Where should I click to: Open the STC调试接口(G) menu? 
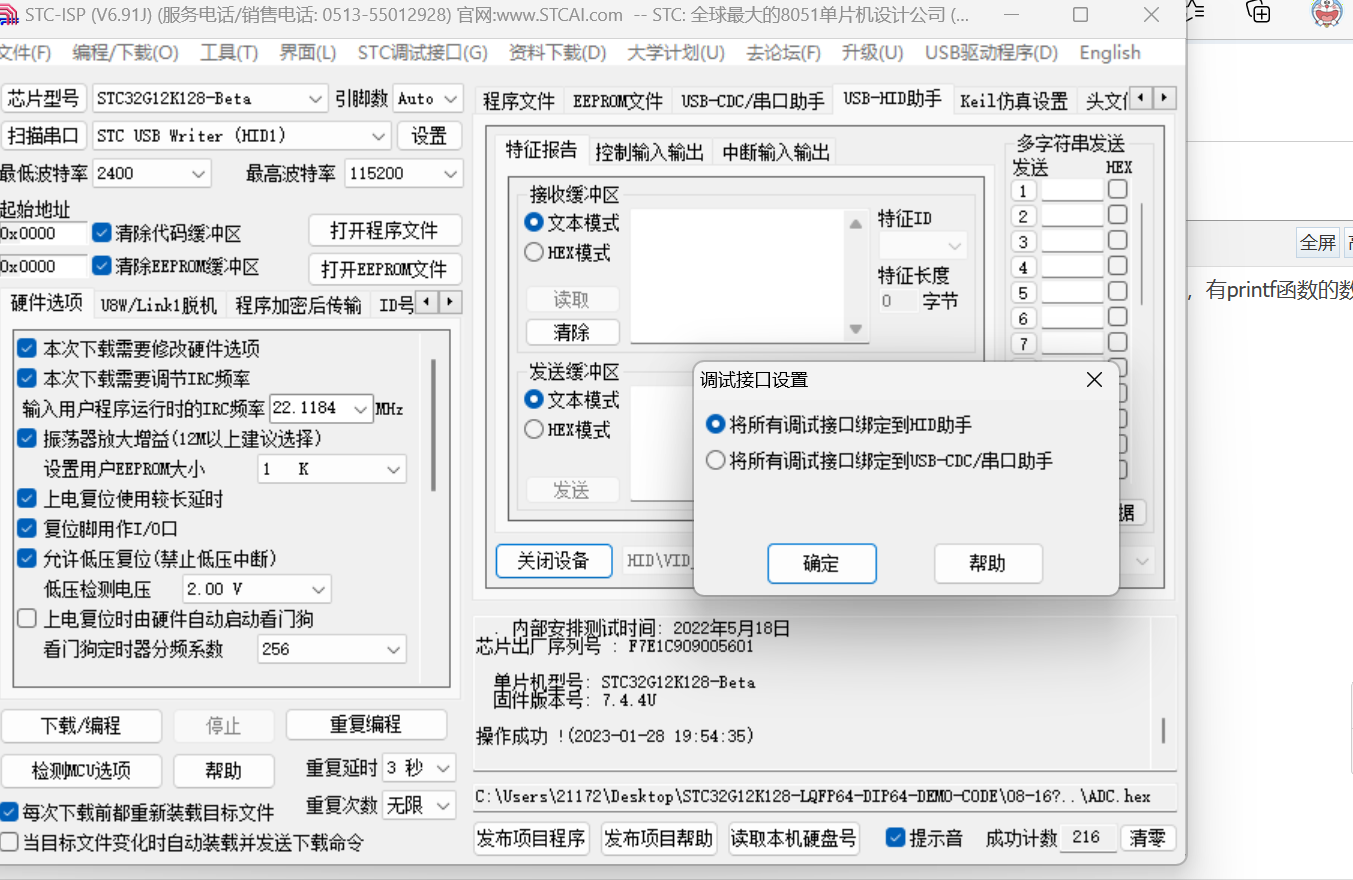tap(423, 53)
